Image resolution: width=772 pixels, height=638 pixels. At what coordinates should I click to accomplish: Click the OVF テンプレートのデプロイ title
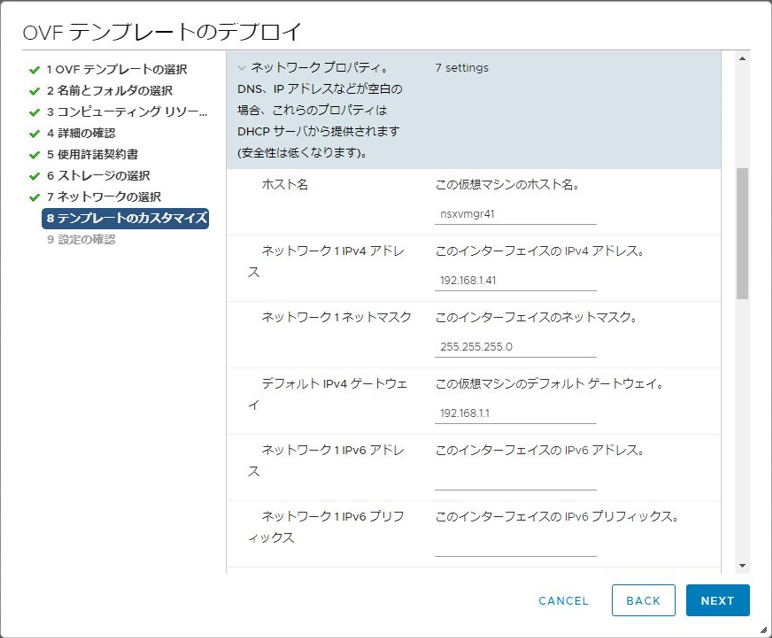162,32
